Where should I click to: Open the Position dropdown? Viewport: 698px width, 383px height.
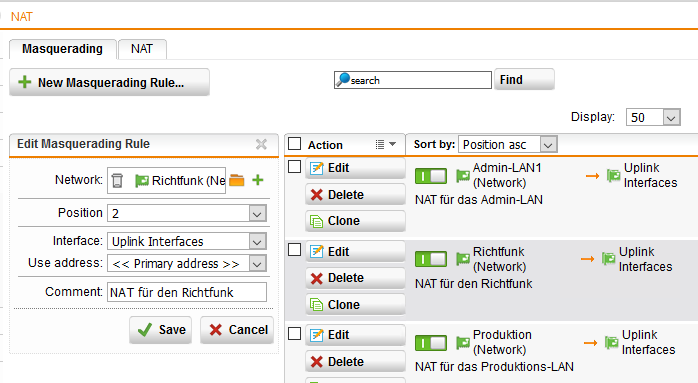(187, 213)
